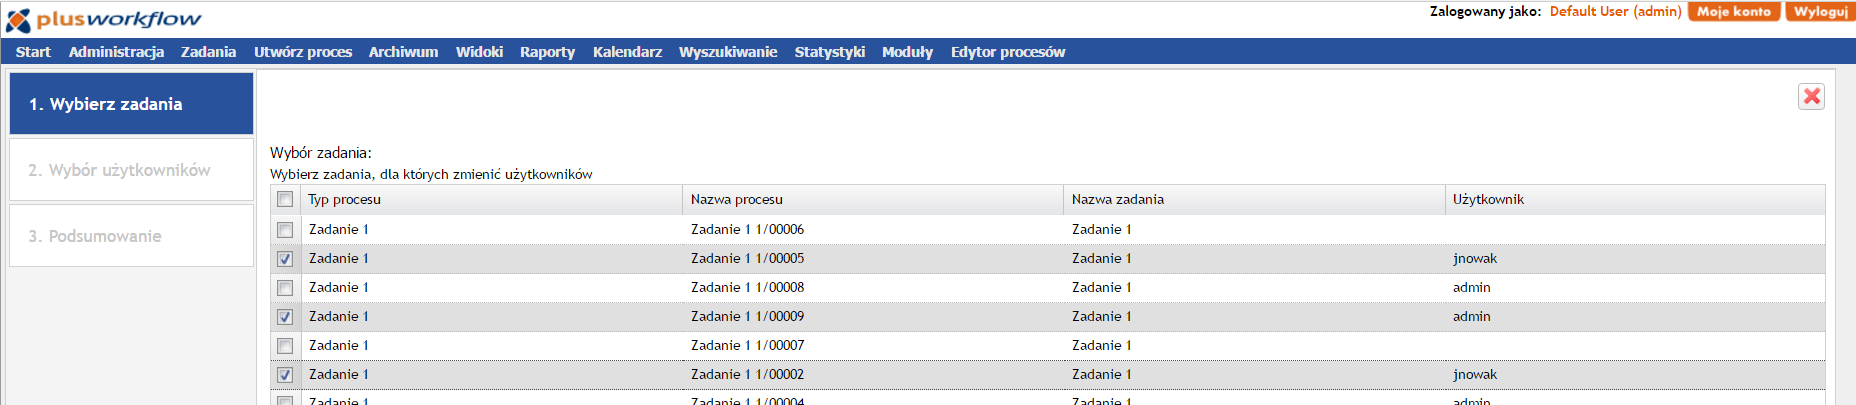
Task: Uncheck the row for Zadanie 1 1/00009
Action: point(285,316)
